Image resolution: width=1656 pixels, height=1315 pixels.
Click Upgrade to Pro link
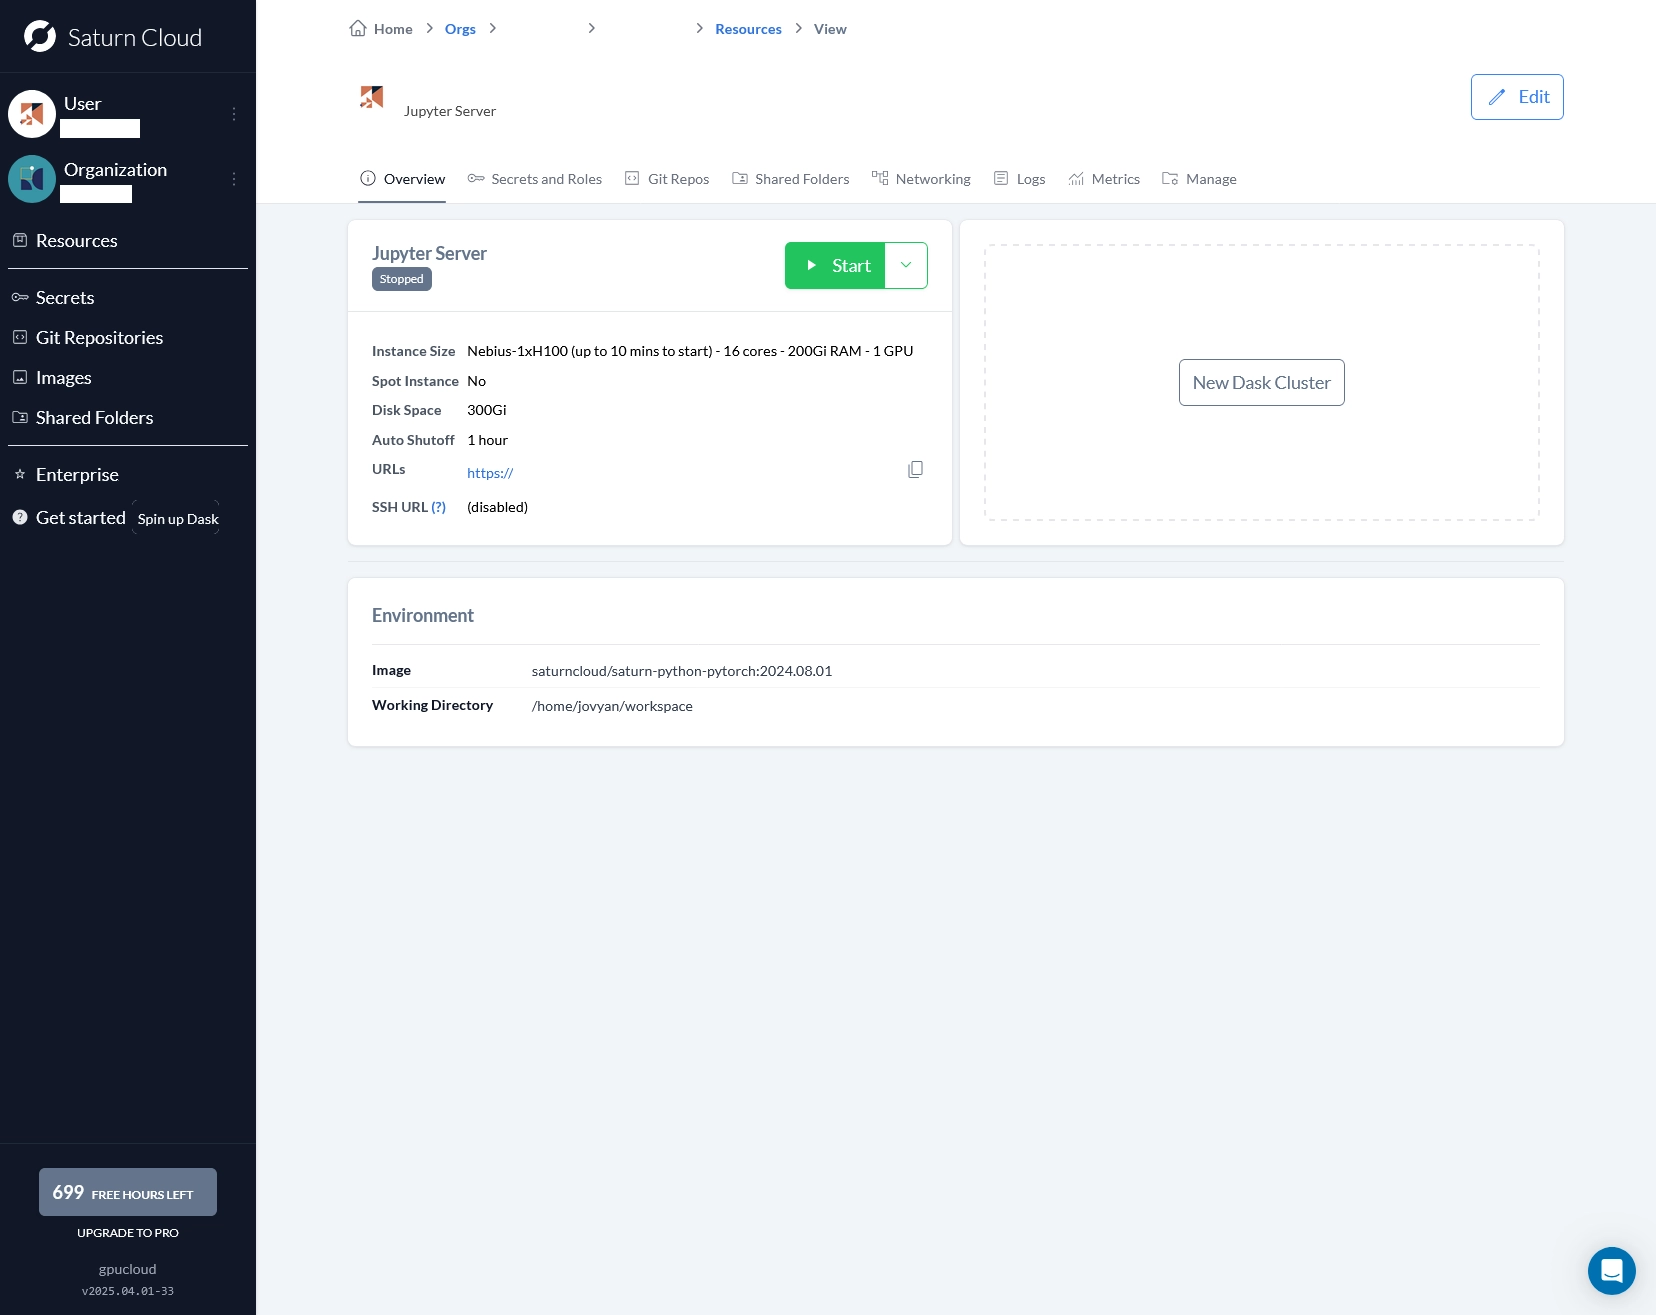click(128, 1233)
